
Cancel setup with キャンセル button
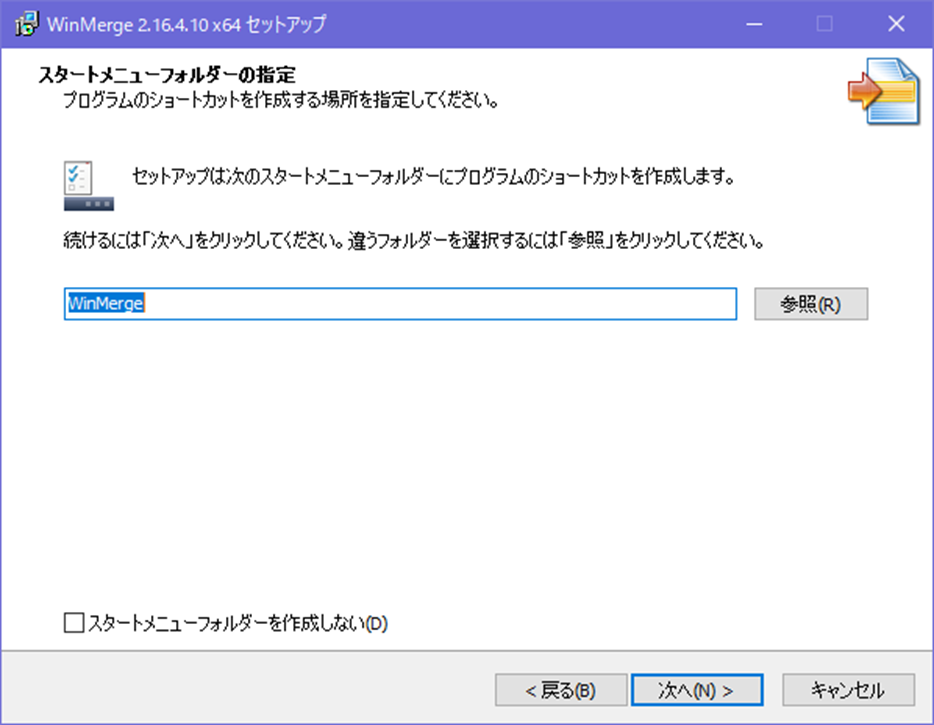click(848, 690)
